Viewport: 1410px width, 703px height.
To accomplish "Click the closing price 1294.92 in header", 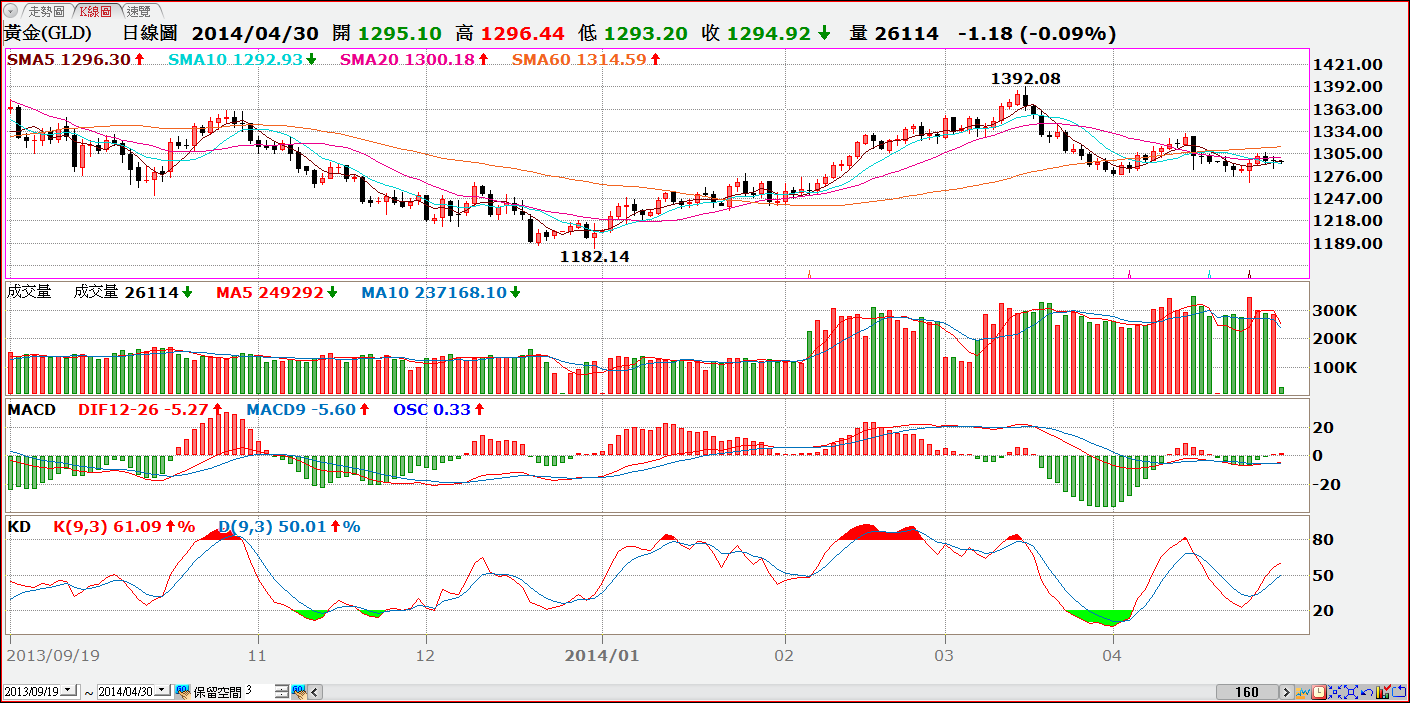I will pos(768,34).
